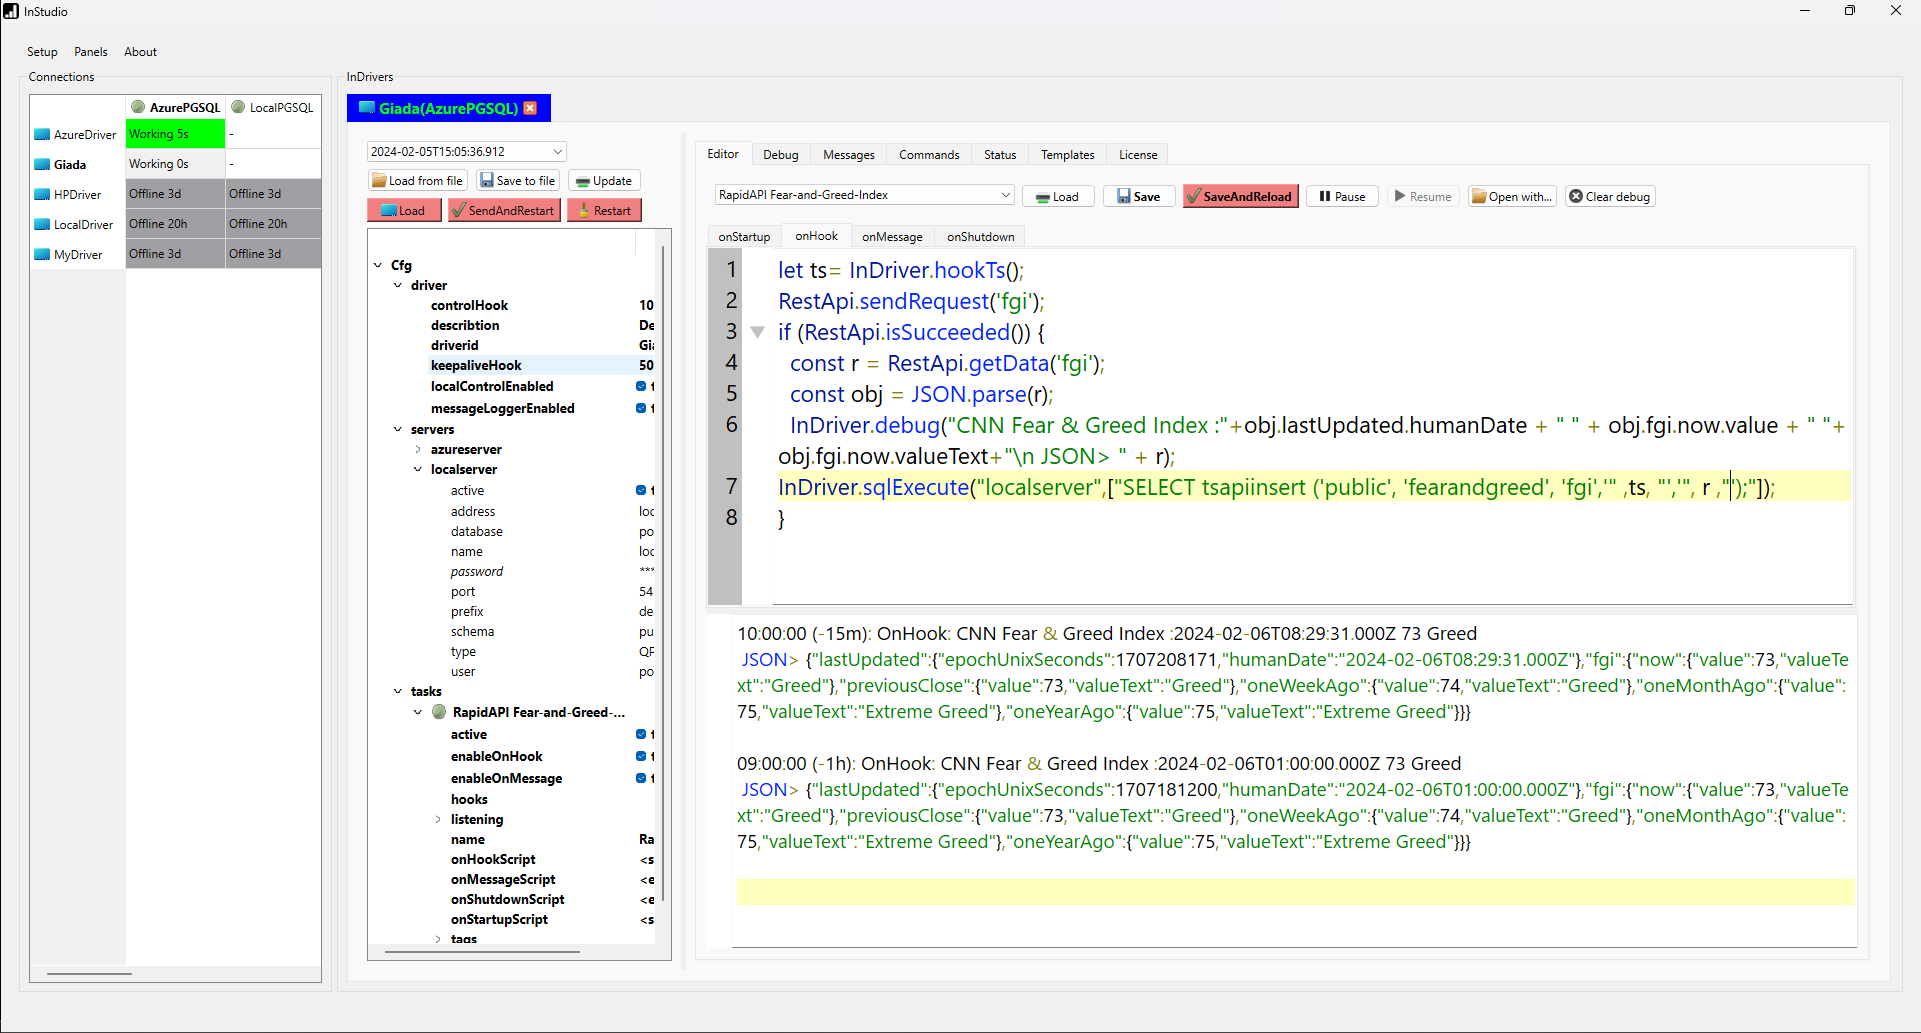Click the MyDriver monitor icon
Screen dimensions: 1921x1033
click(42, 254)
